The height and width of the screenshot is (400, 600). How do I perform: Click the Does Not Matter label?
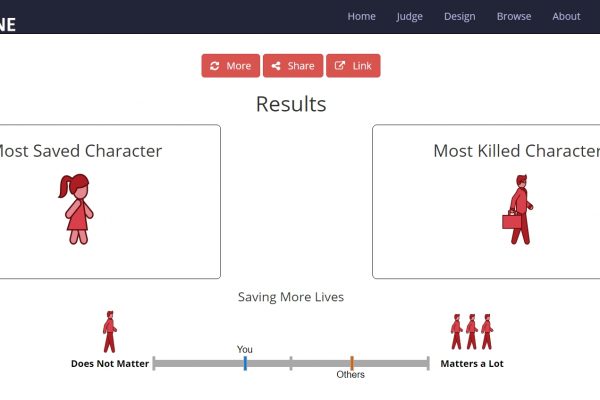pos(110,364)
